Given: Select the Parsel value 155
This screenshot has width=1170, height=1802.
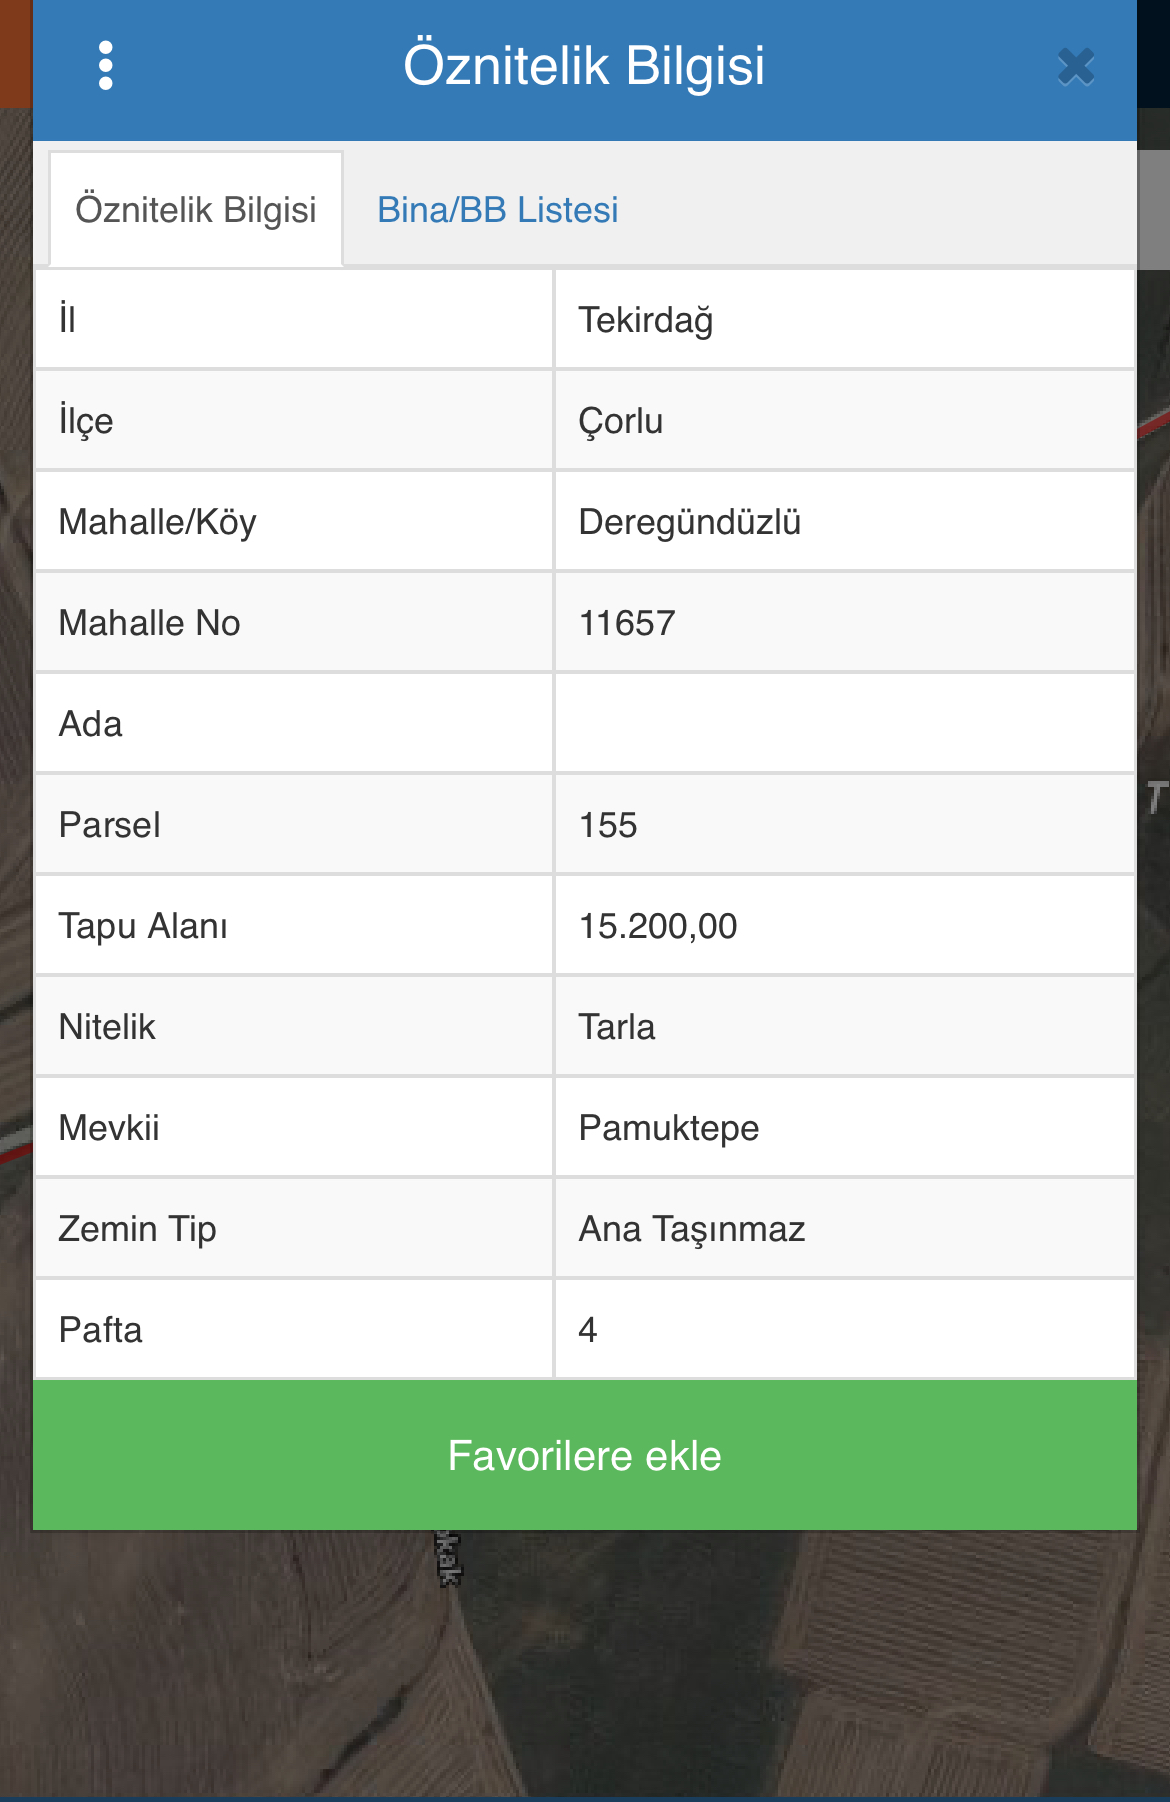Looking at the screenshot, I should click(x=608, y=825).
